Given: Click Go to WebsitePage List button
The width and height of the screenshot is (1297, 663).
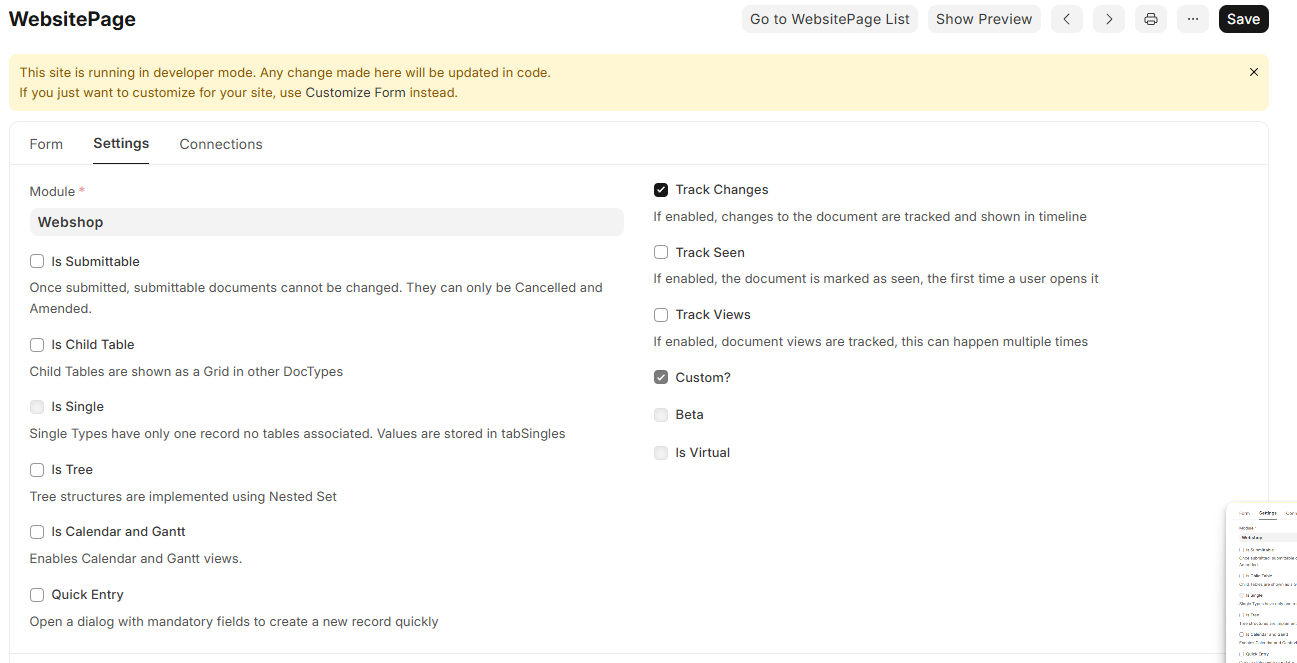Looking at the screenshot, I should pos(830,19).
